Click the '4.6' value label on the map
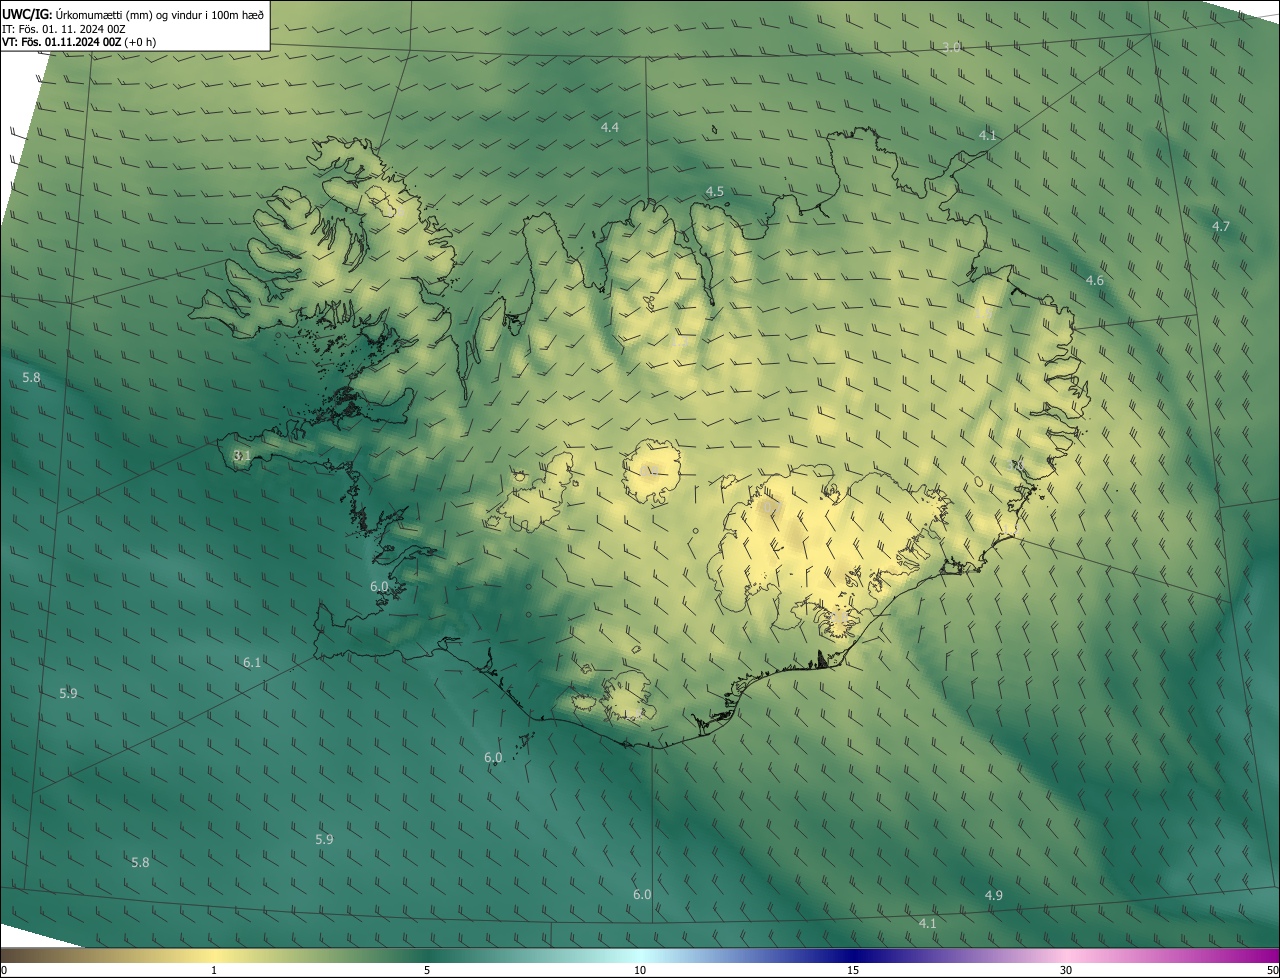 click(1095, 280)
